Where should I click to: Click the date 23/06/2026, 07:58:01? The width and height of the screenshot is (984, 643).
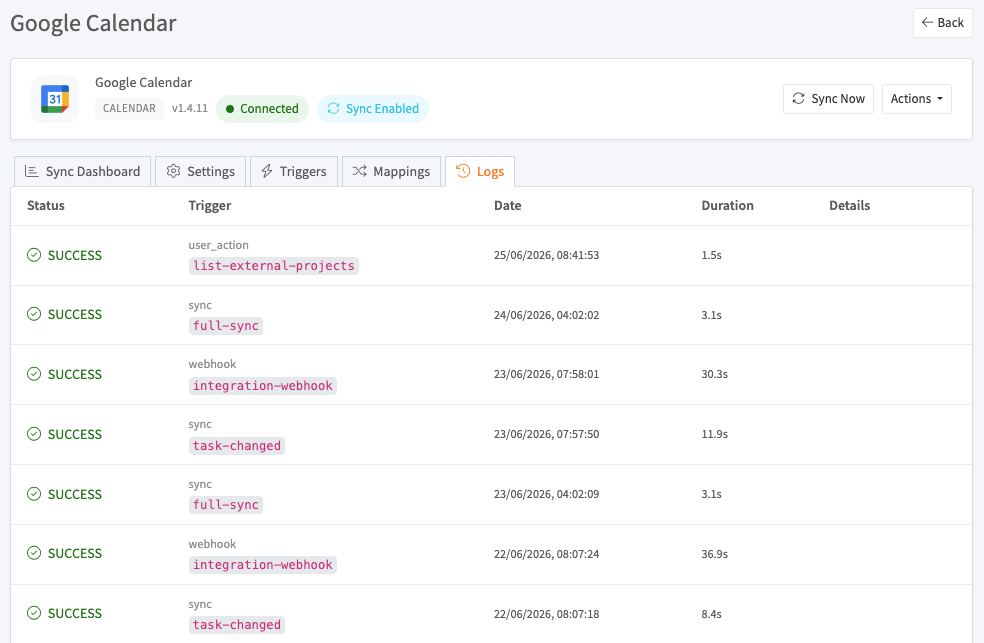click(x=547, y=374)
